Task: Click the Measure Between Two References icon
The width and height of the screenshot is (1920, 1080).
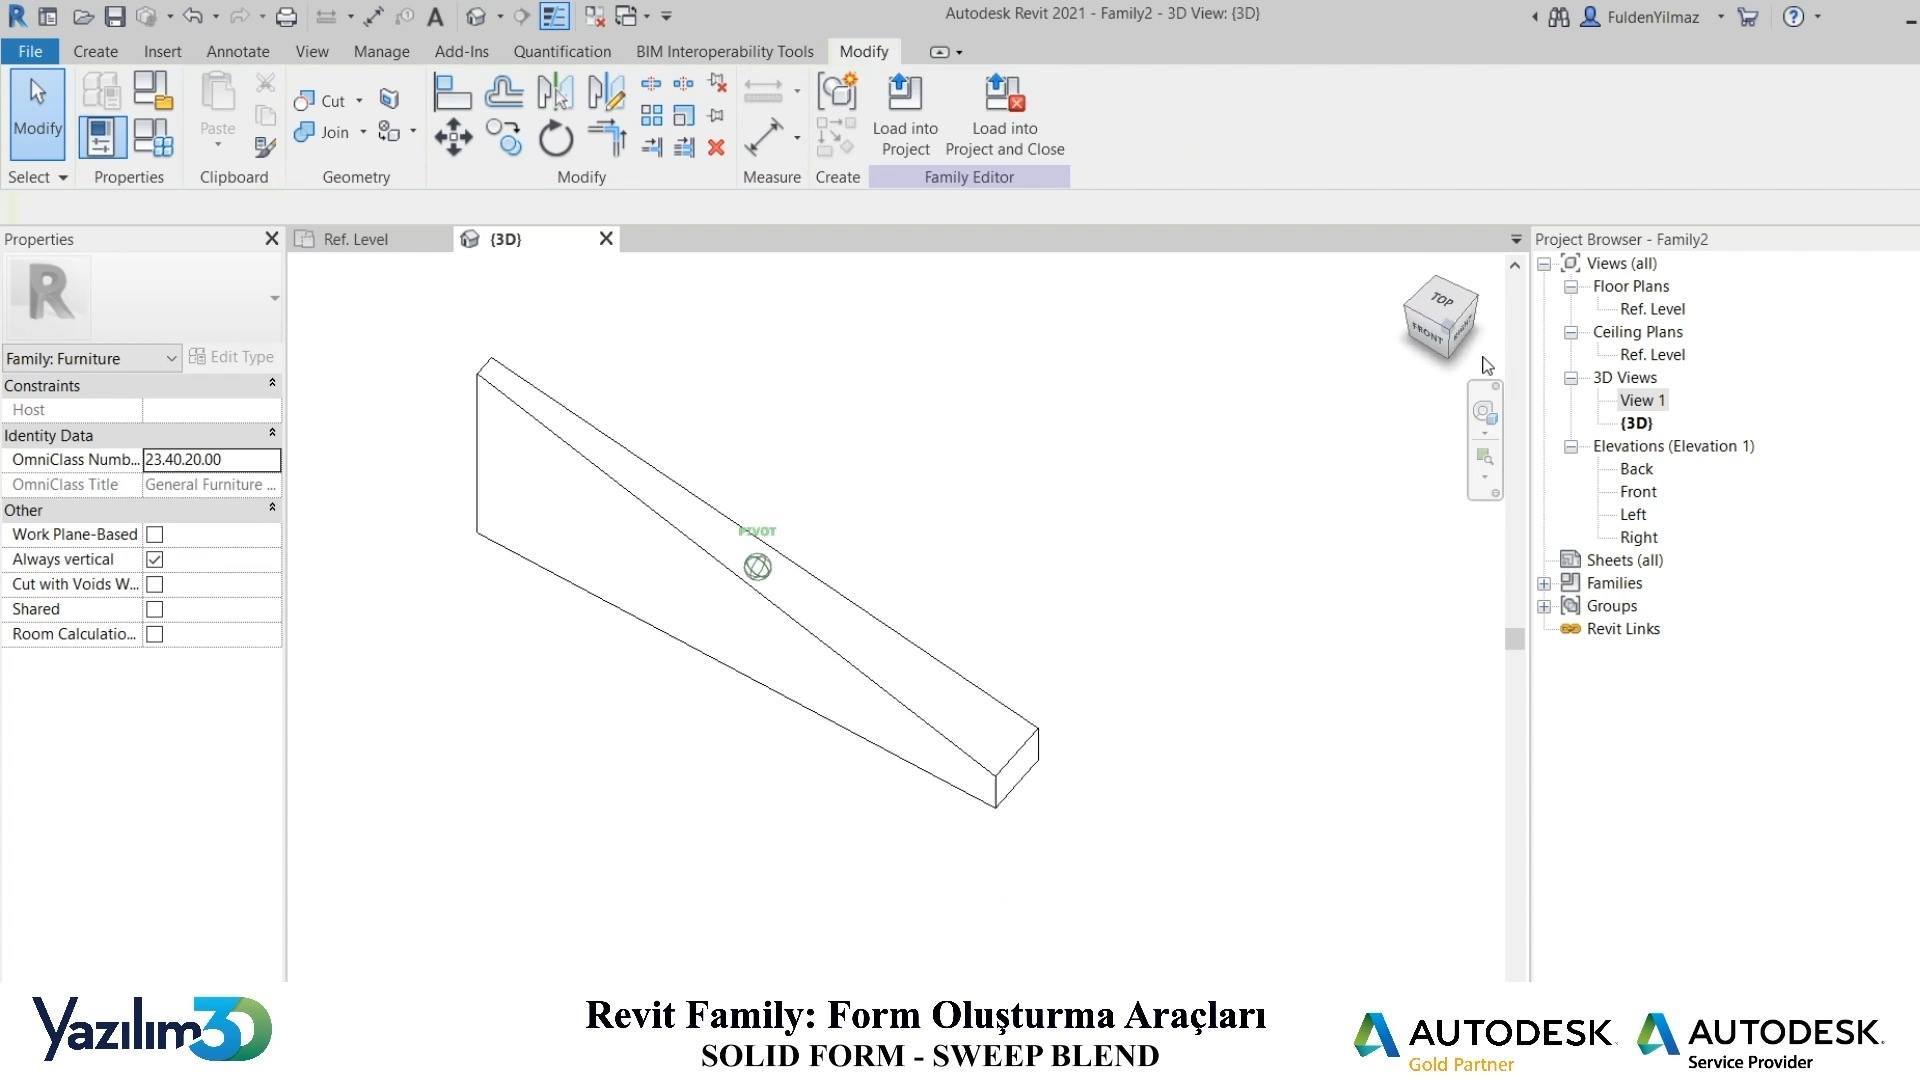Action: coord(763,91)
